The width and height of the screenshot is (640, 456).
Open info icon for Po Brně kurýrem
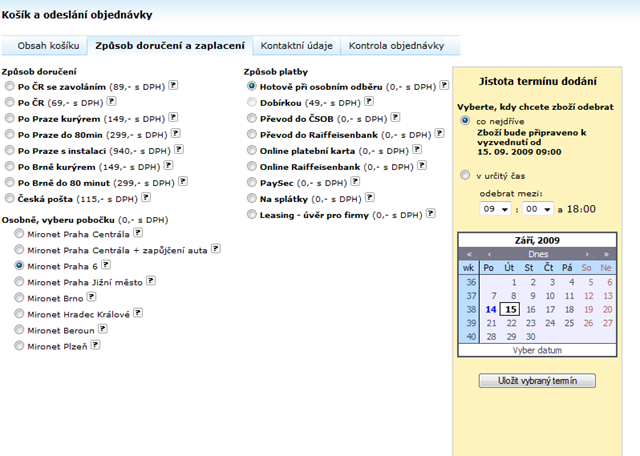coord(169,165)
